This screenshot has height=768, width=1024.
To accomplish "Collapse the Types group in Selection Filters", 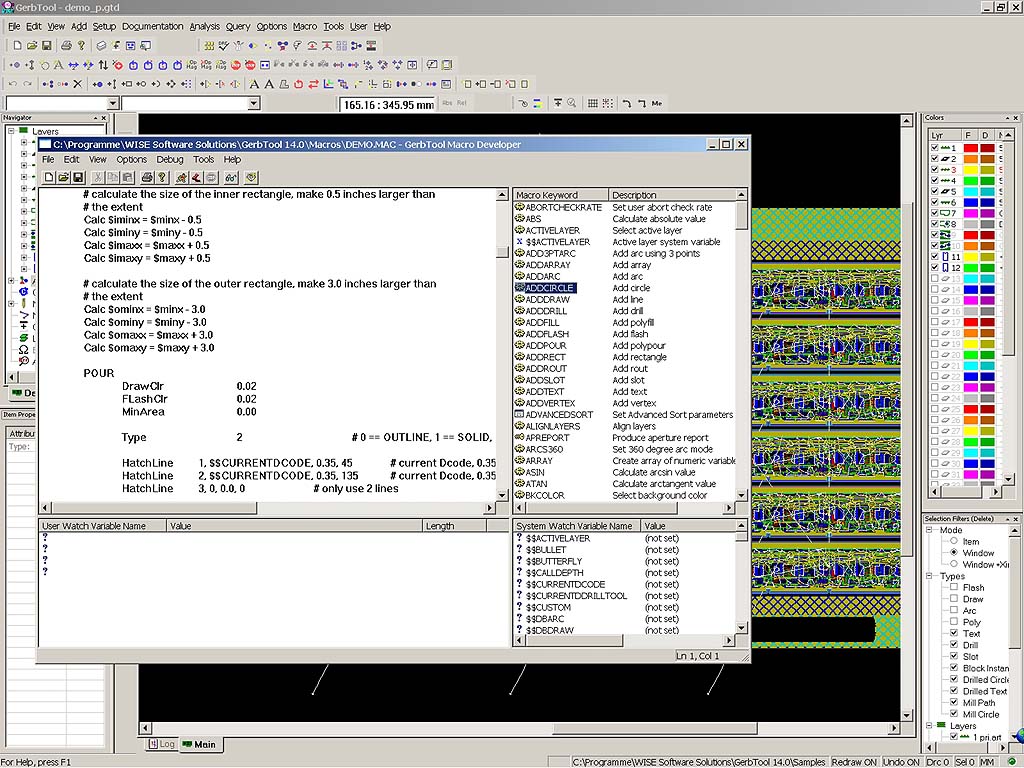I will pos(929,576).
